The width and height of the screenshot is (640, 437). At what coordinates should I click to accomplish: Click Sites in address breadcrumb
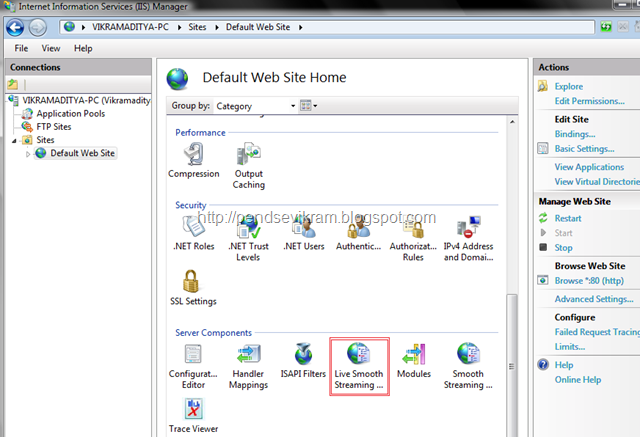point(197,27)
